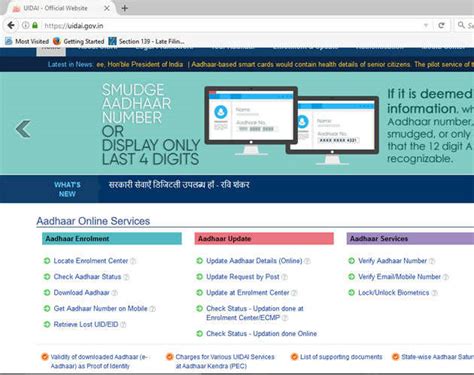This screenshot has height=375, width=474.
Task: Click orange check icon before List of supporting documents
Action: point(294,357)
